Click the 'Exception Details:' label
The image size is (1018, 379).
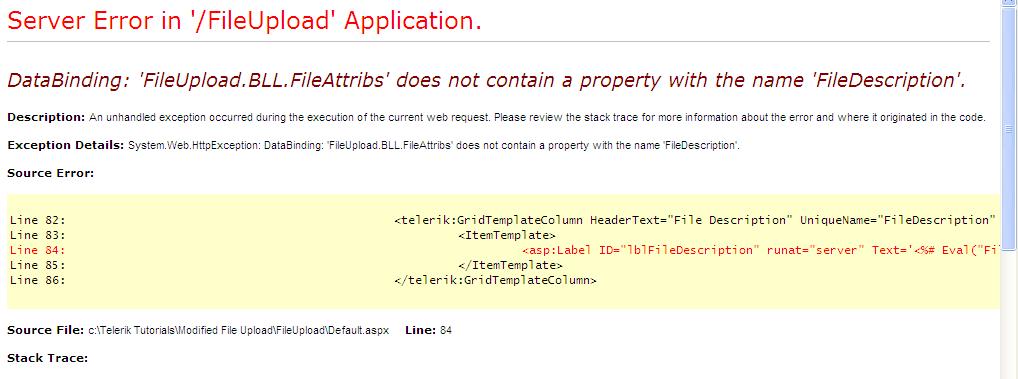click(x=66, y=145)
